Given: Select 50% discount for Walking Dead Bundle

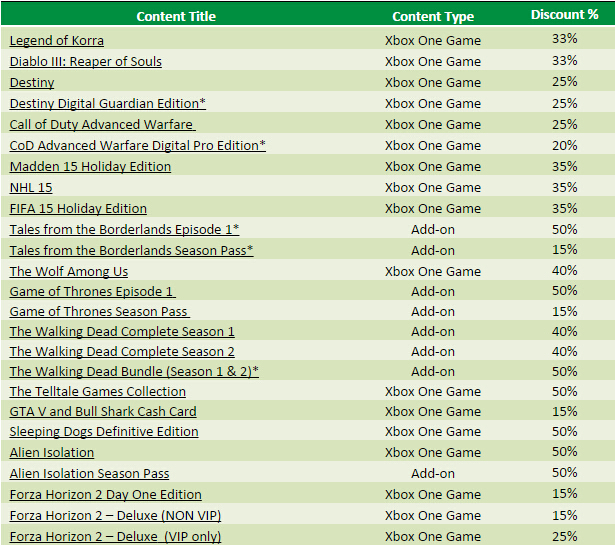Looking at the screenshot, I should pos(564,372).
